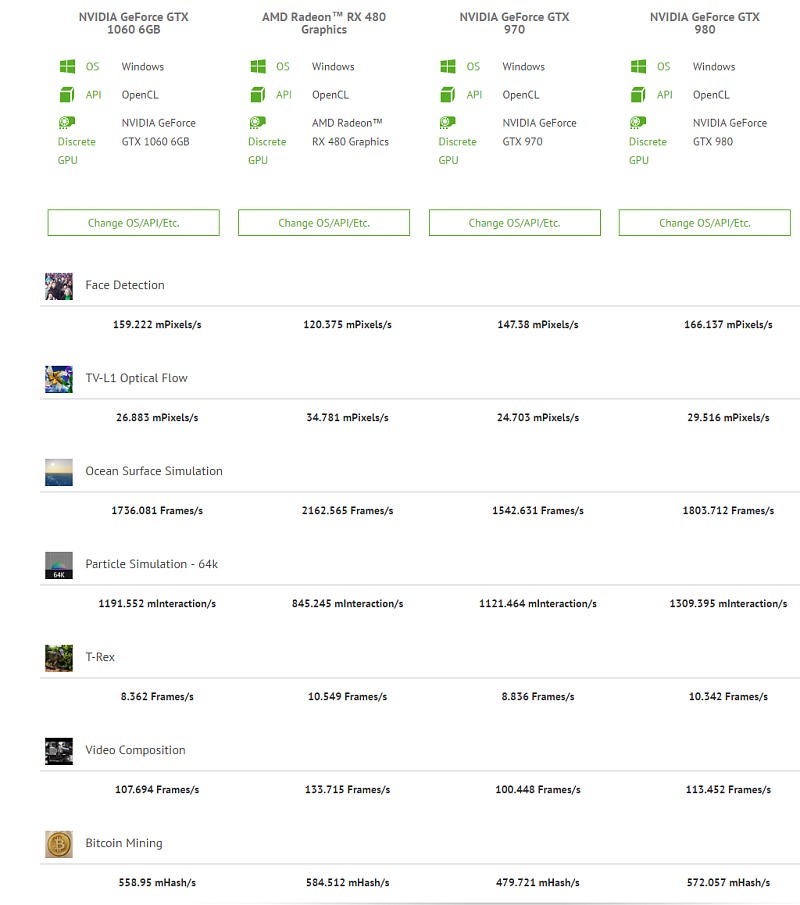Select the 1309.395 mInteraction/s Particle Simulation score
This screenshot has width=800, height=905.
coord(728,603)
